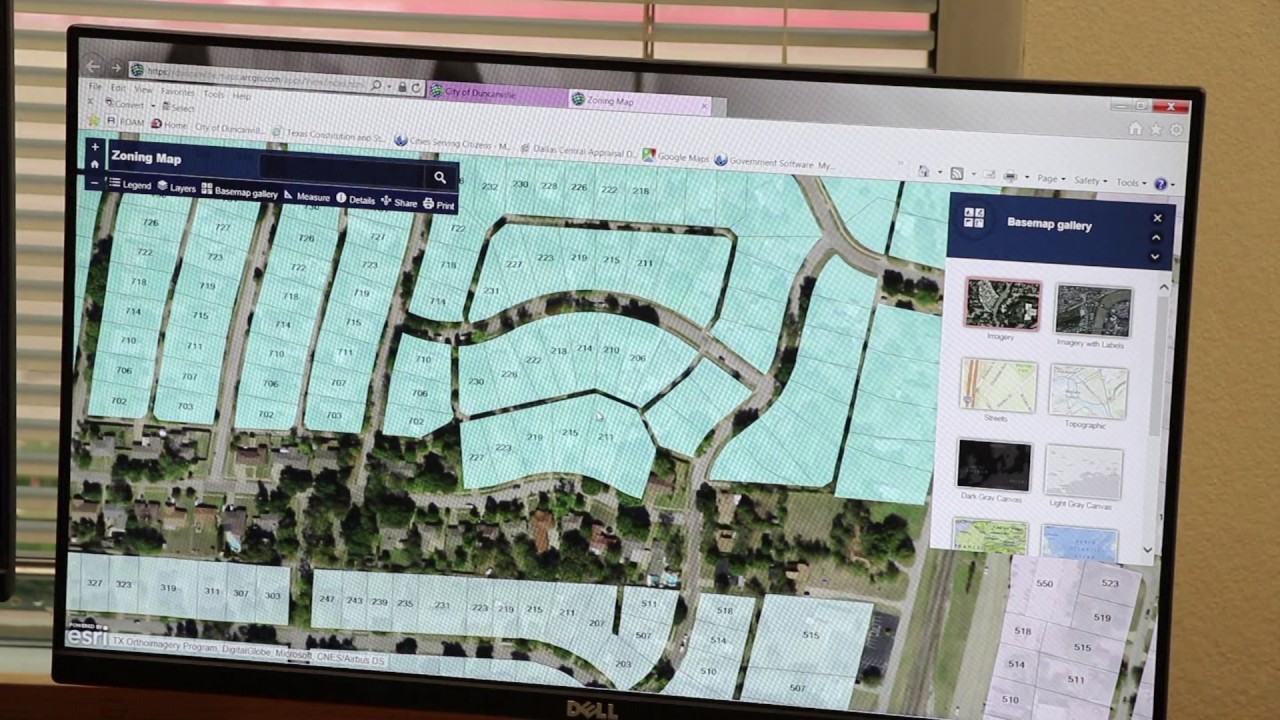Open the ROAM favorites link

(126, 122)
